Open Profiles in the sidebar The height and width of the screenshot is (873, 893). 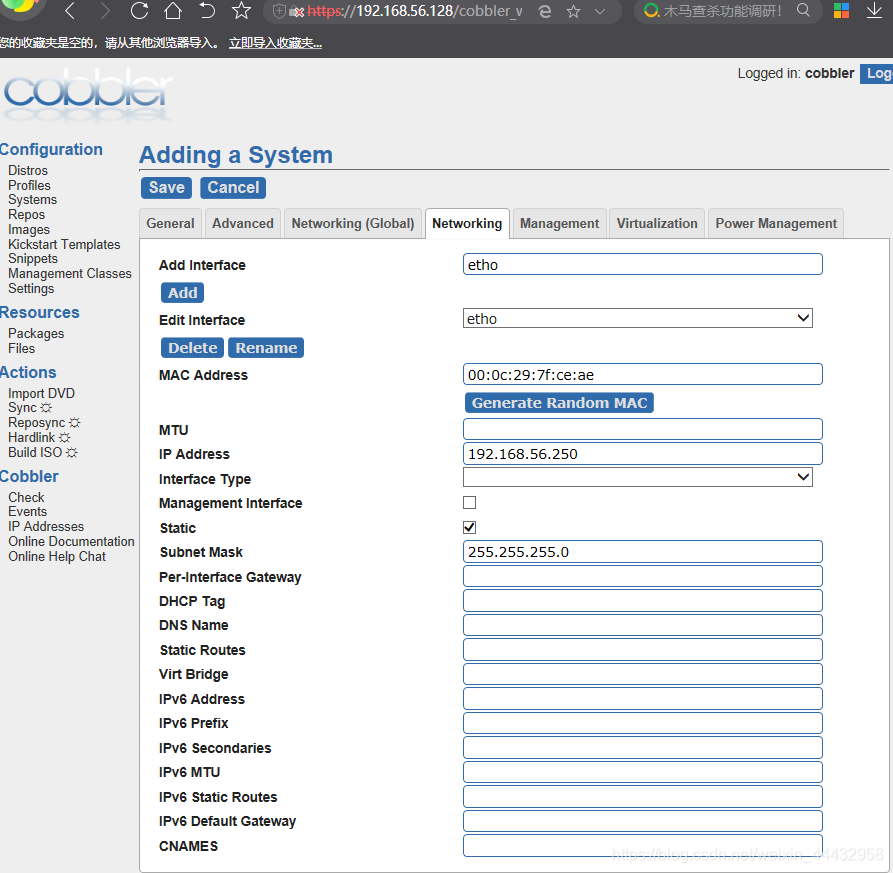[29, 185]
